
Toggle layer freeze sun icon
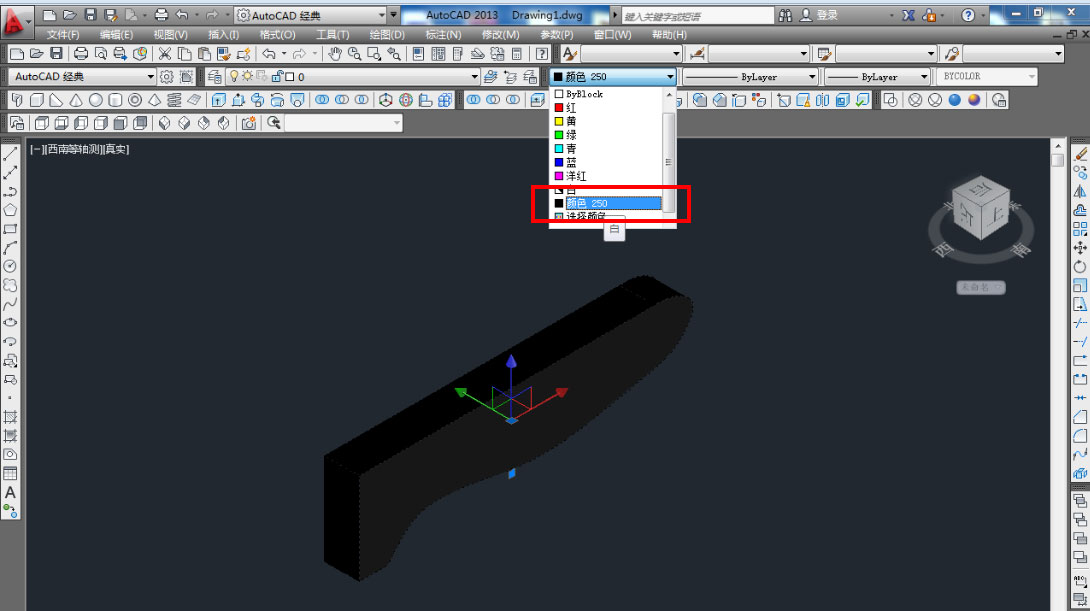click(x=247, y=77)
